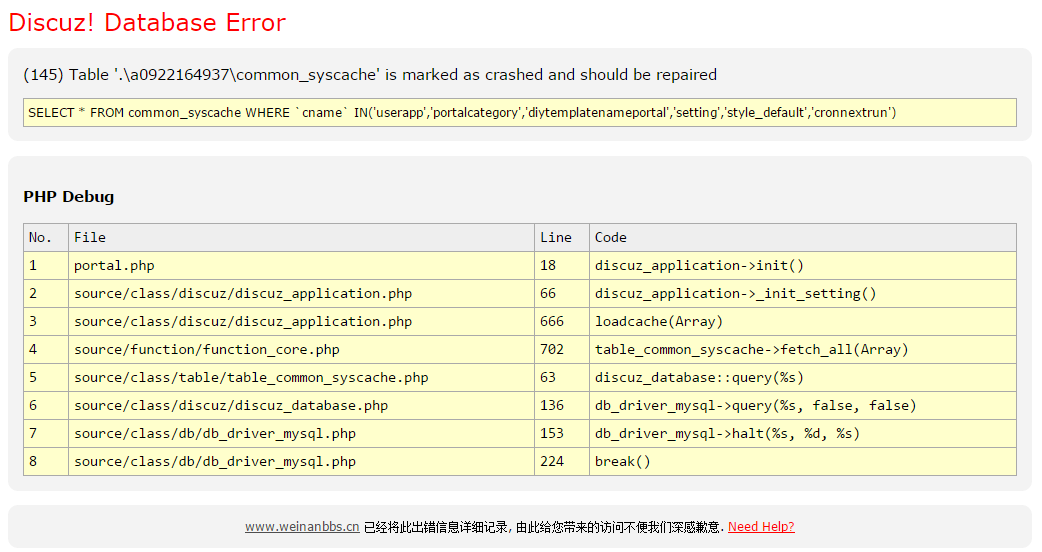This screenshot has width=1042, height=552.
Task: Click line number 702 cell
Action: (562, 349)
